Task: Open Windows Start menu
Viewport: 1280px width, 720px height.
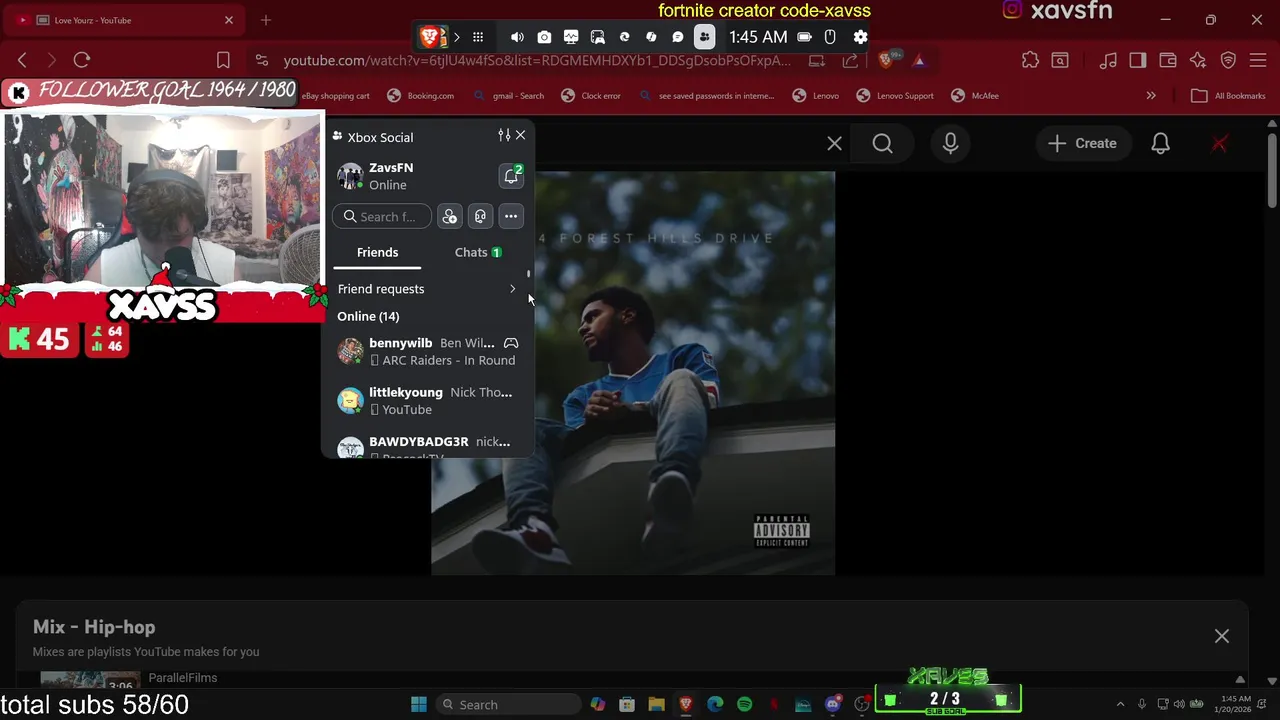Action: [x=419, y=704]
